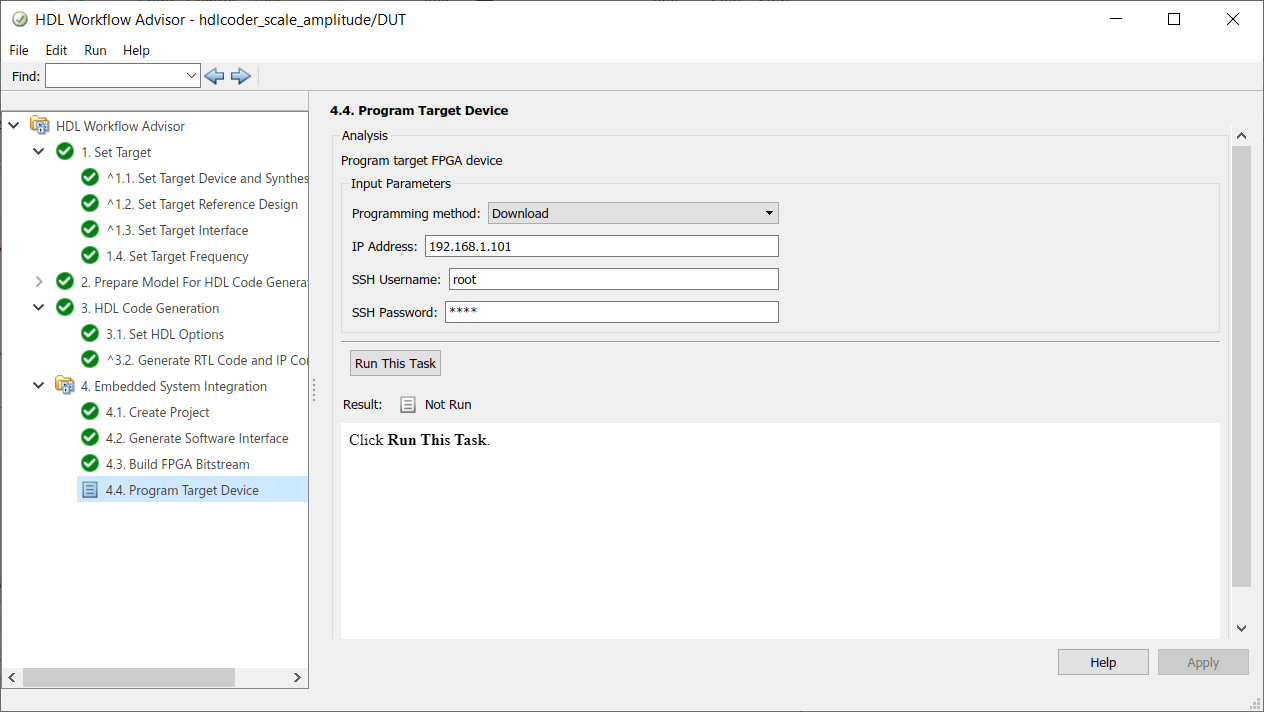Click the HDL Workflow Advisor root folder icon
The height and width of the screenshot is (712, 1264).
[x=39, y=126]
